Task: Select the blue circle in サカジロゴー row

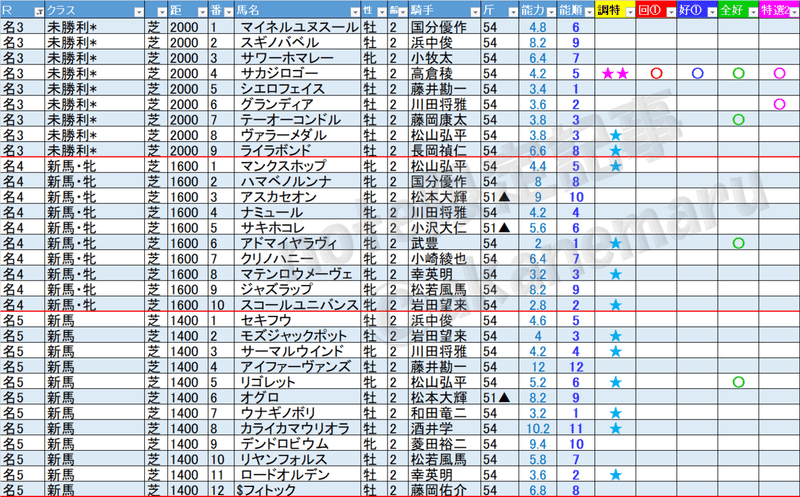Action: (697, 73)
